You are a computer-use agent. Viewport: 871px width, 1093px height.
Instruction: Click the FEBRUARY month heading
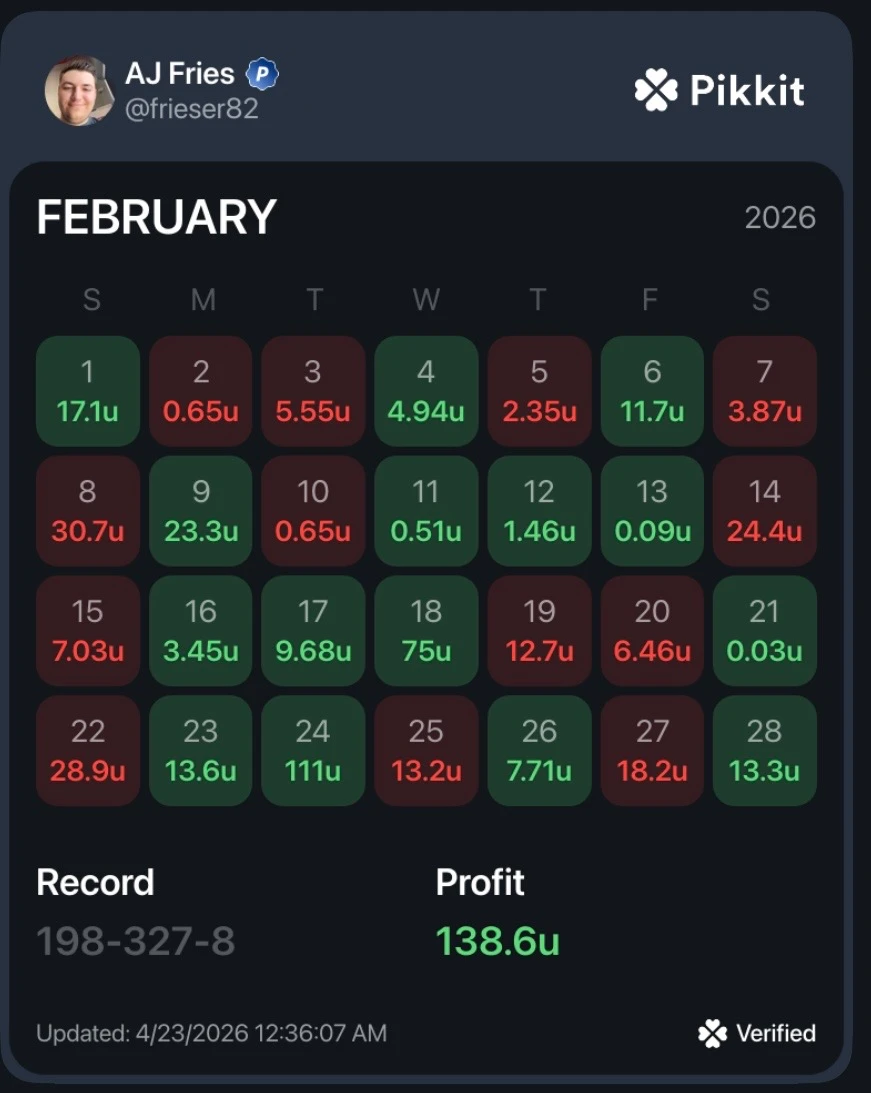pyautogui.click(x=157, y=217)
